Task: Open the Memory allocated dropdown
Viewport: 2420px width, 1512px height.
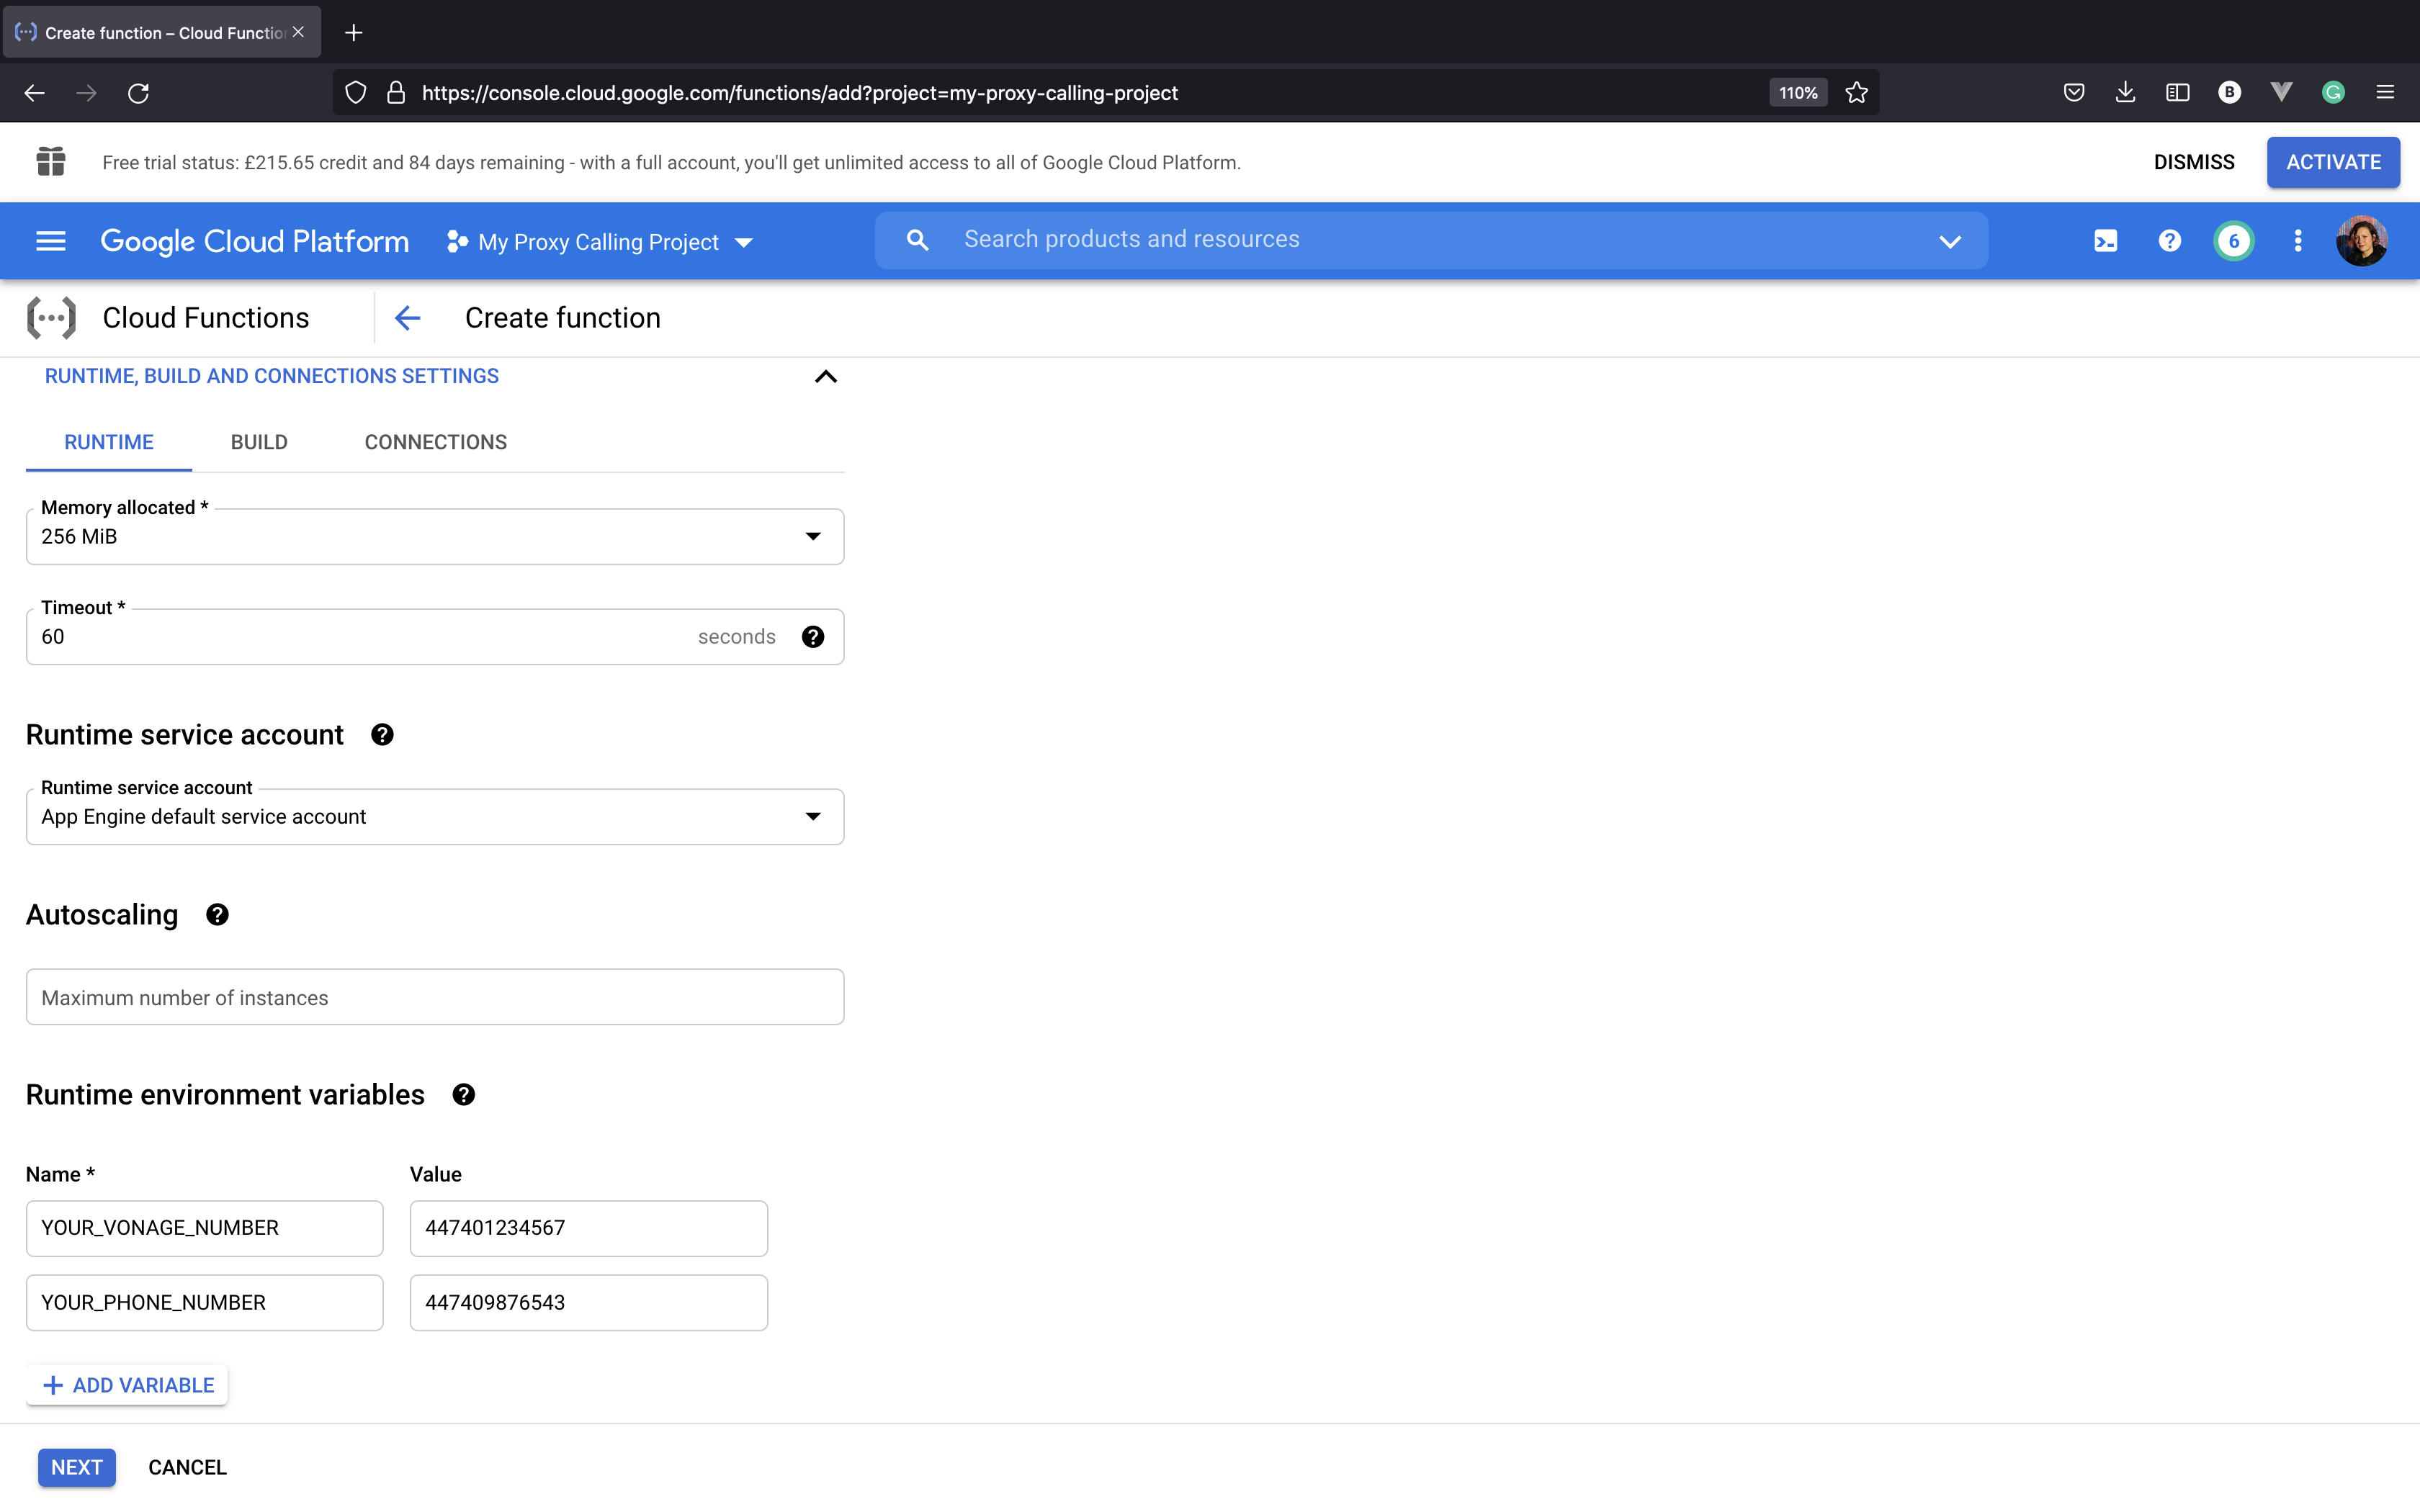Action: (435, 537)
